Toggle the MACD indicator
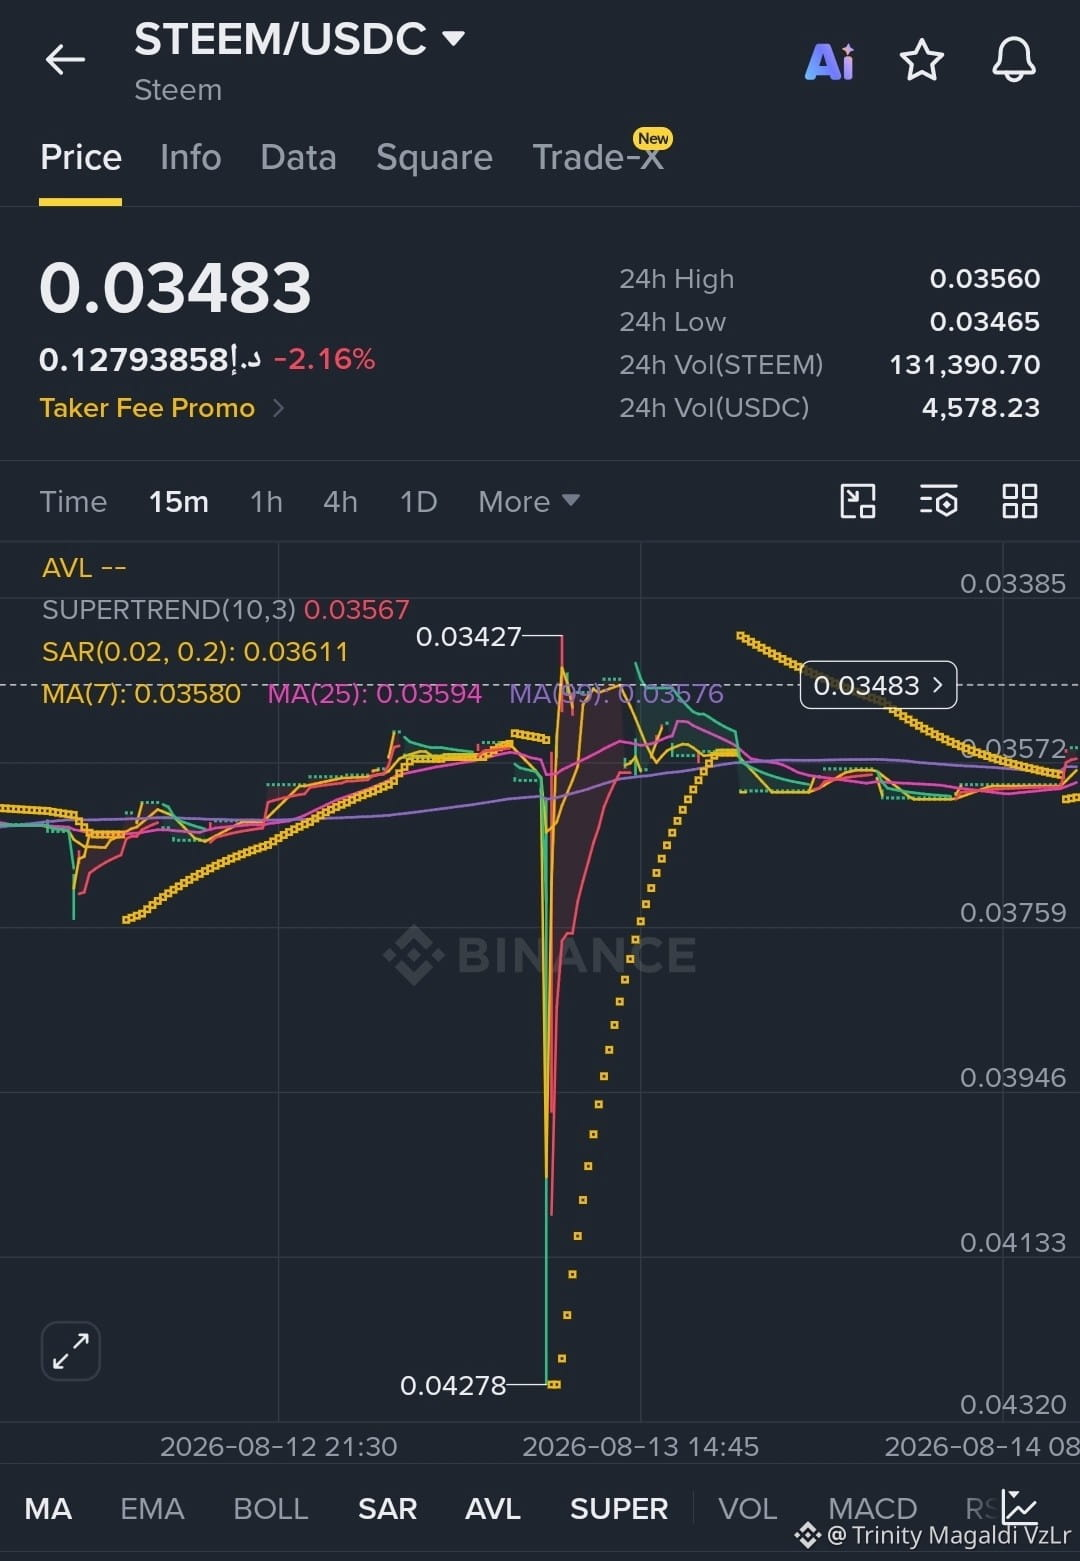The height and width of the screenshot is (1561, 1080). [873, 1508]
